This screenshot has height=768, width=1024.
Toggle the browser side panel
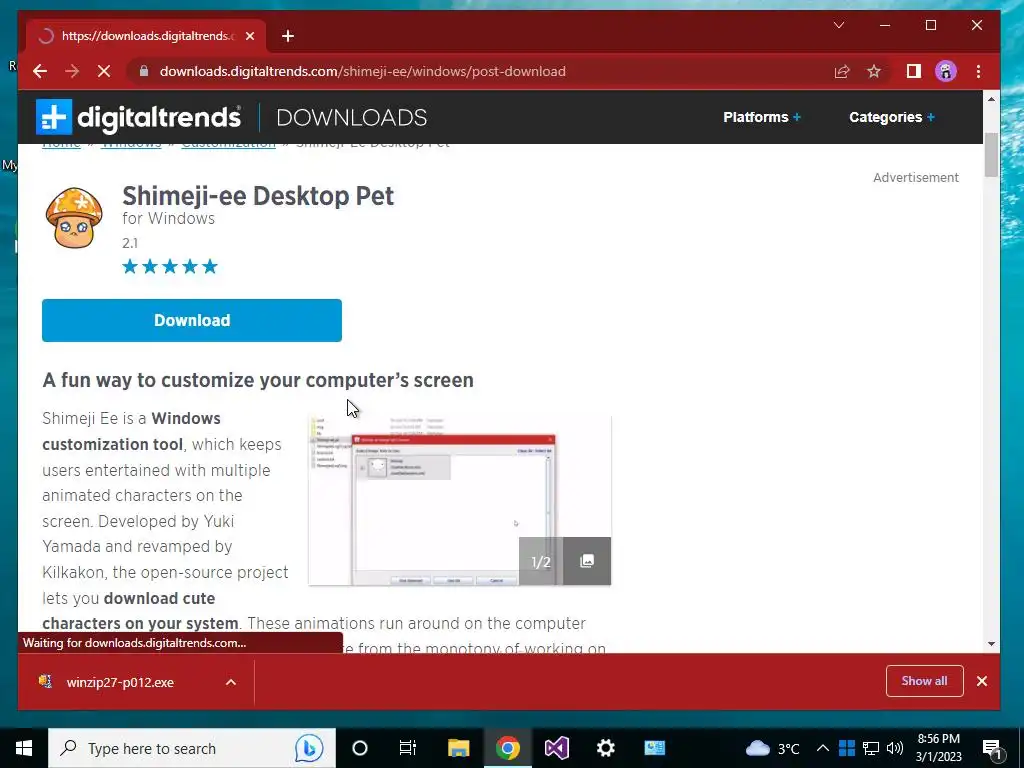914,71
